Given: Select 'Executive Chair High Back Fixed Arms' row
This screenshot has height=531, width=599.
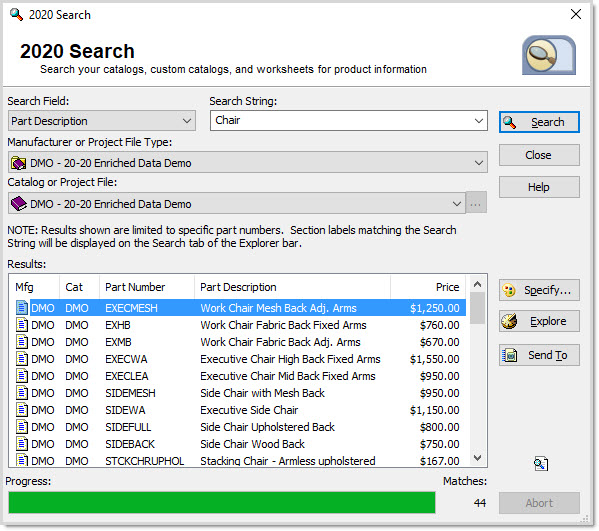Looking at the screenshot, I should point(241,359).
